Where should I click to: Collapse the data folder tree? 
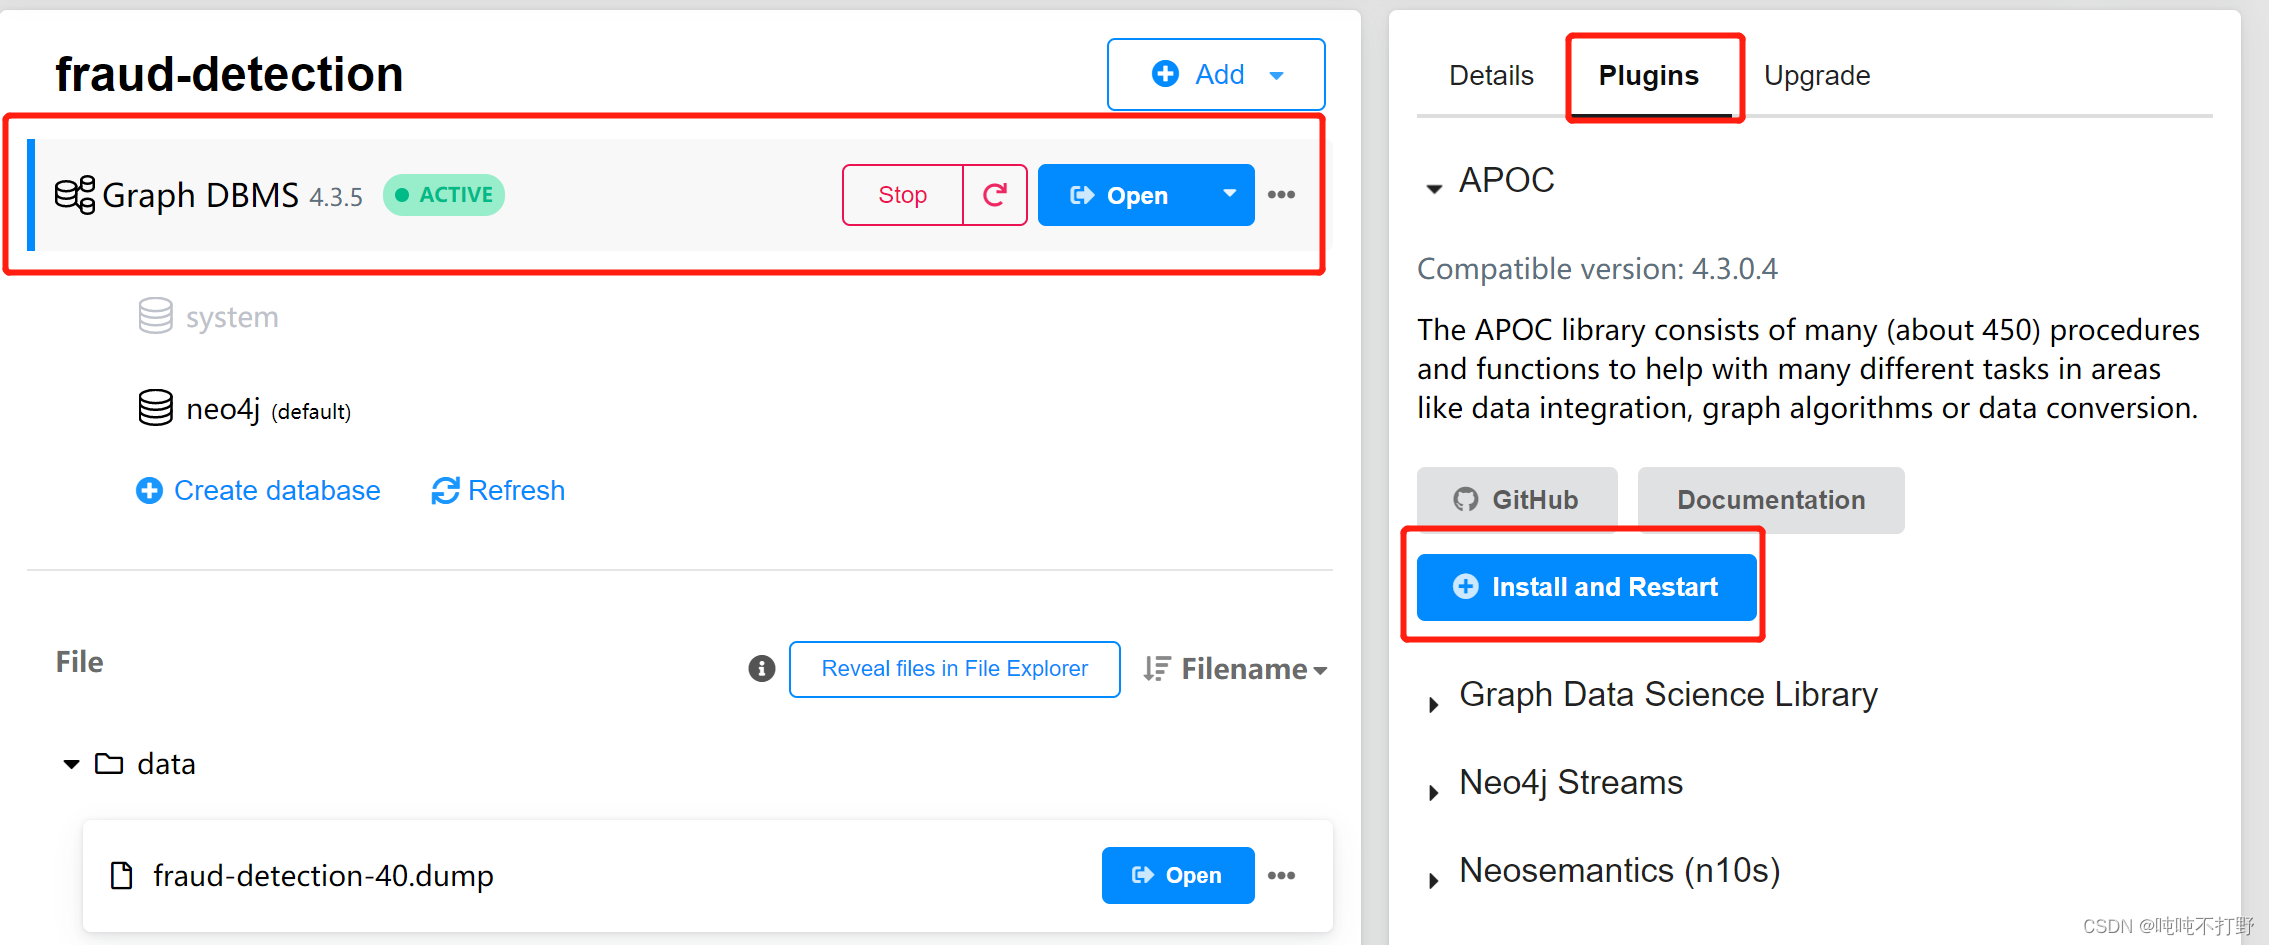point(71,764)
